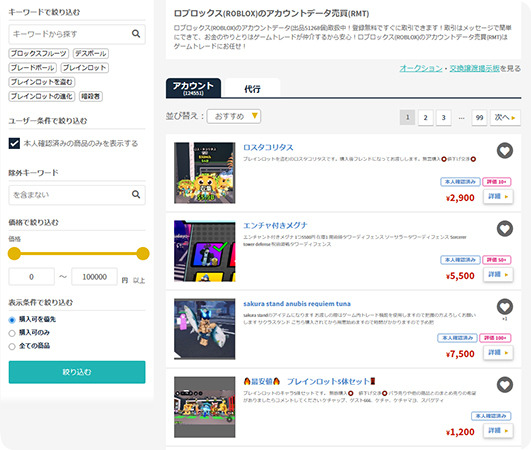The width and height of the screenshot is (531, 450).
Task: Click the maximum price input showing 100000
Action: click(94, 277)
